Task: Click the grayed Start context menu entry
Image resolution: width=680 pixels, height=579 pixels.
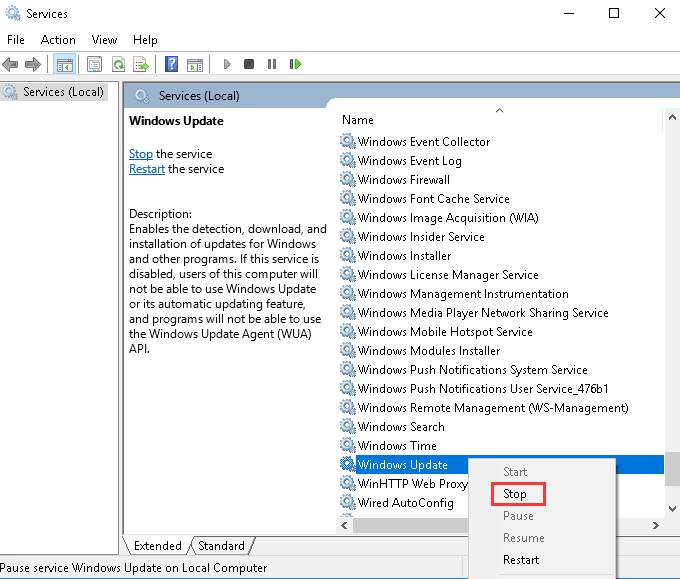Action: point(515,472)
